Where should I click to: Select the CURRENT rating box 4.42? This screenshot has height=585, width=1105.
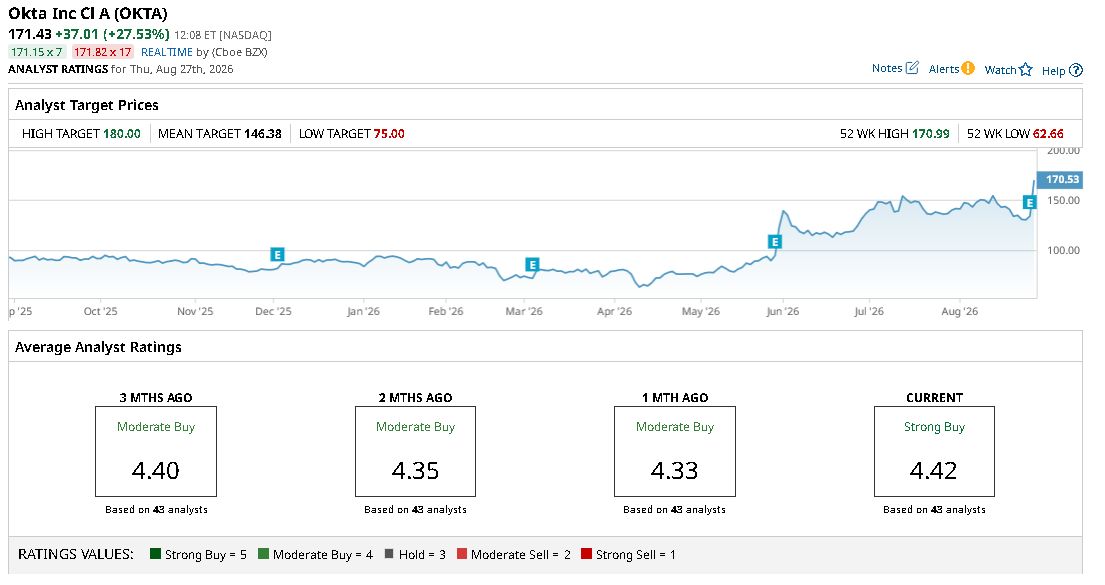[x=934, y=452]
